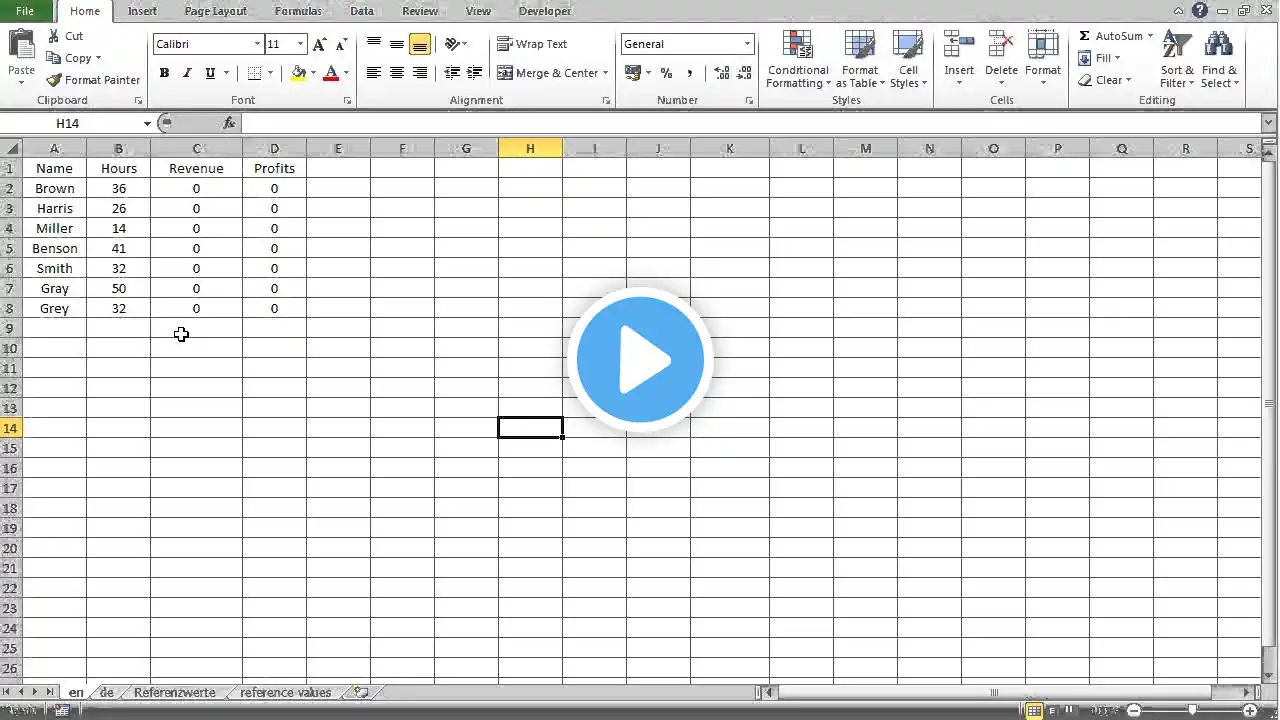This screenshot has width=1280, height=720.
Task: Toggle Wrap Text
Action: click(x=532, y=44)
